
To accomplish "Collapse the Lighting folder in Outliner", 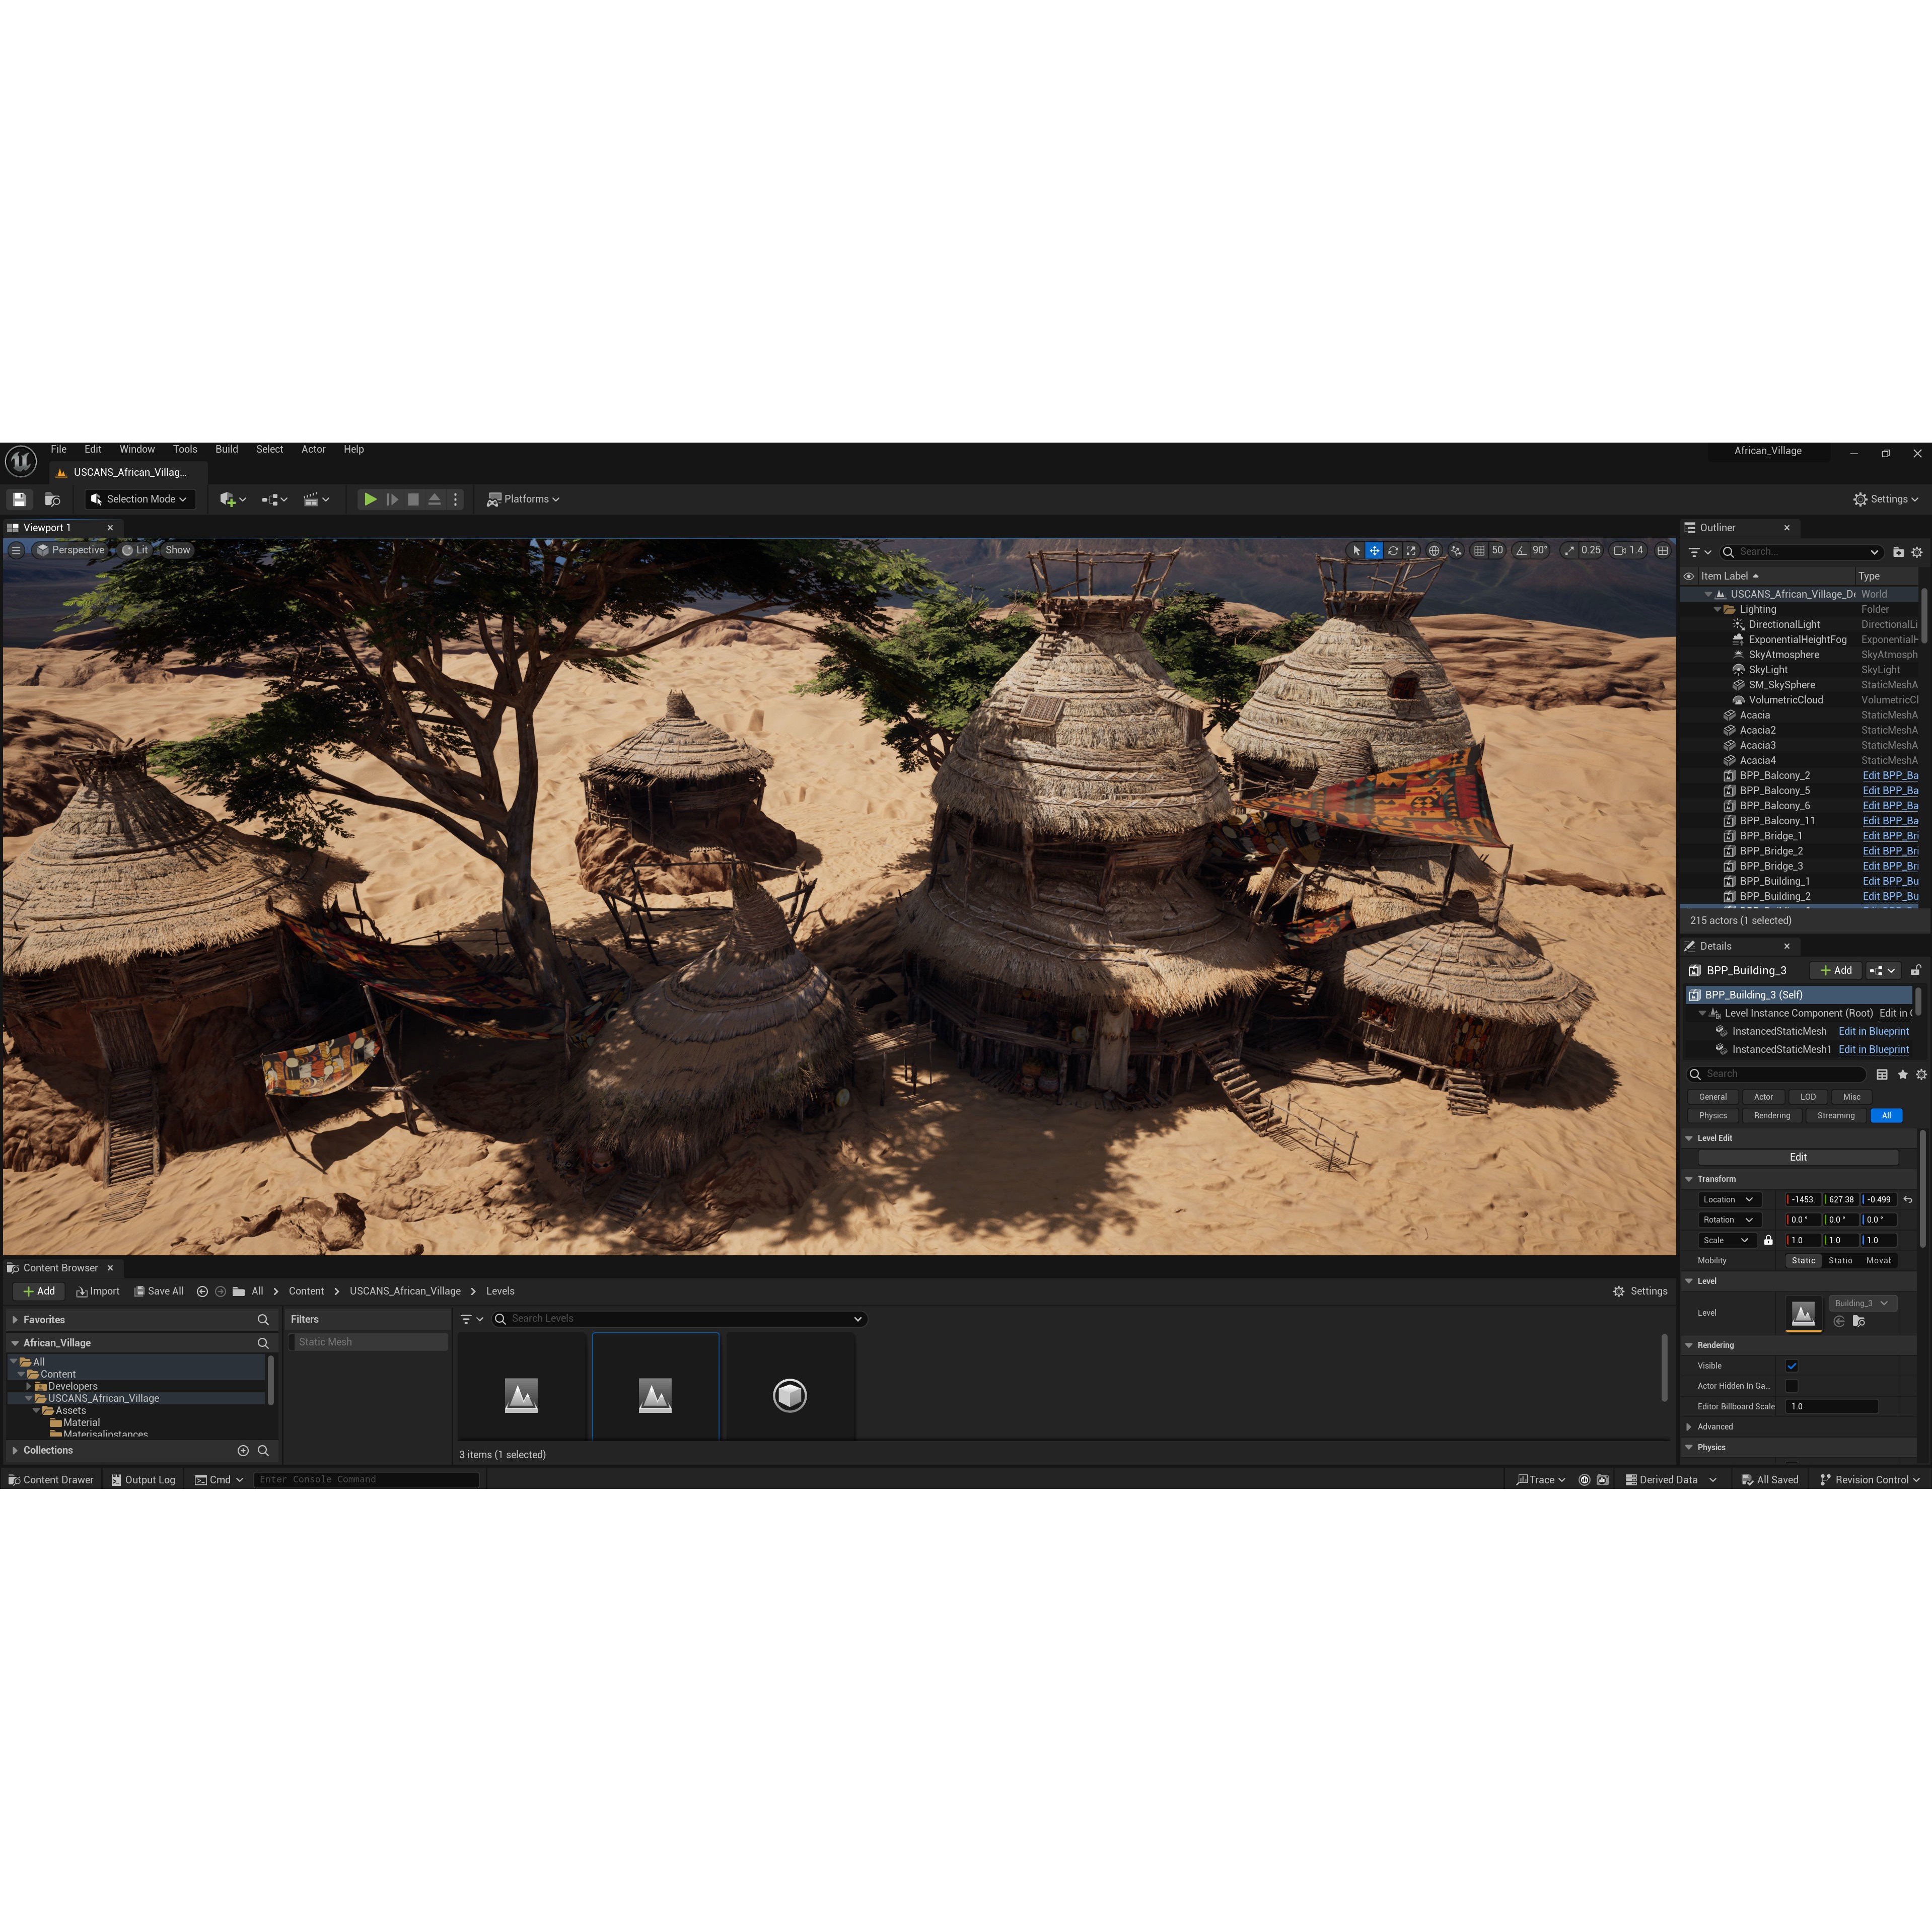I will click(1717, 609).
